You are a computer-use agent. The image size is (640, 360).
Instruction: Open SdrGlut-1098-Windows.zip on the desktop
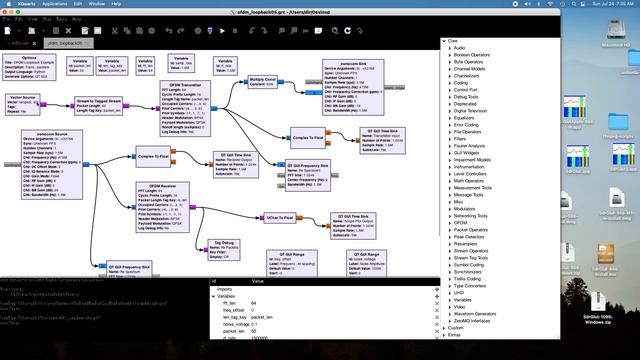coord(598,308)
